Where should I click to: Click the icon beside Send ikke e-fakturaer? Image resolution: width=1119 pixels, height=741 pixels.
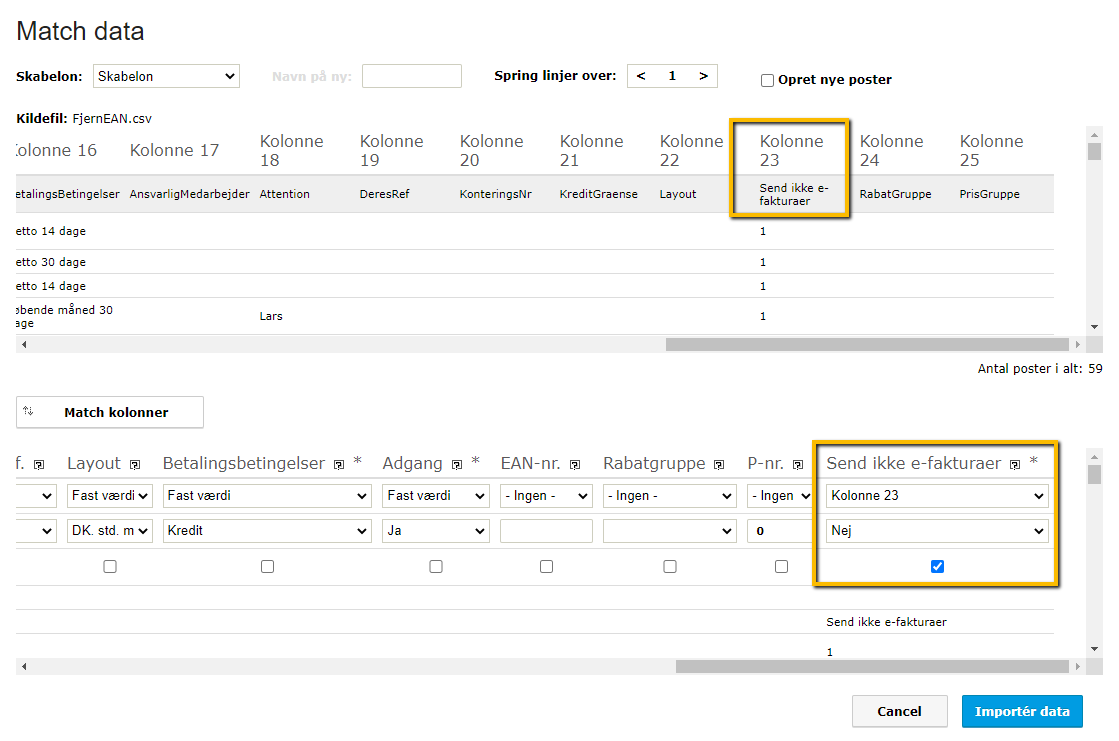[x=1014, y=465]
